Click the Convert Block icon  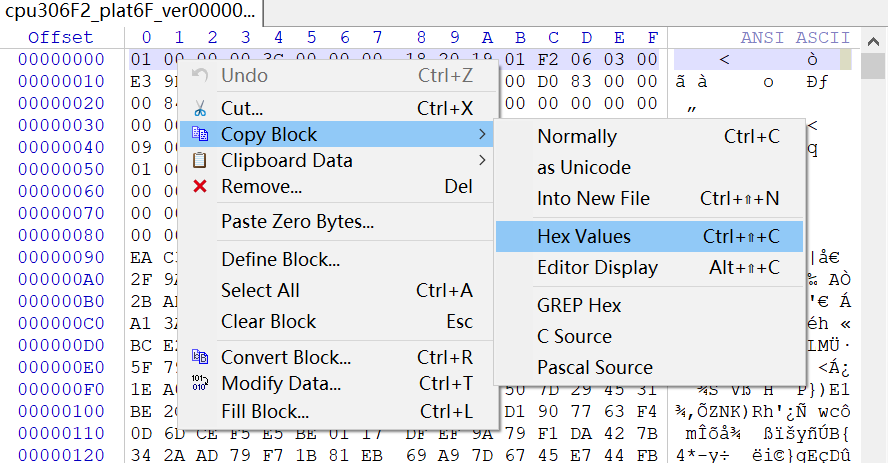199,357
